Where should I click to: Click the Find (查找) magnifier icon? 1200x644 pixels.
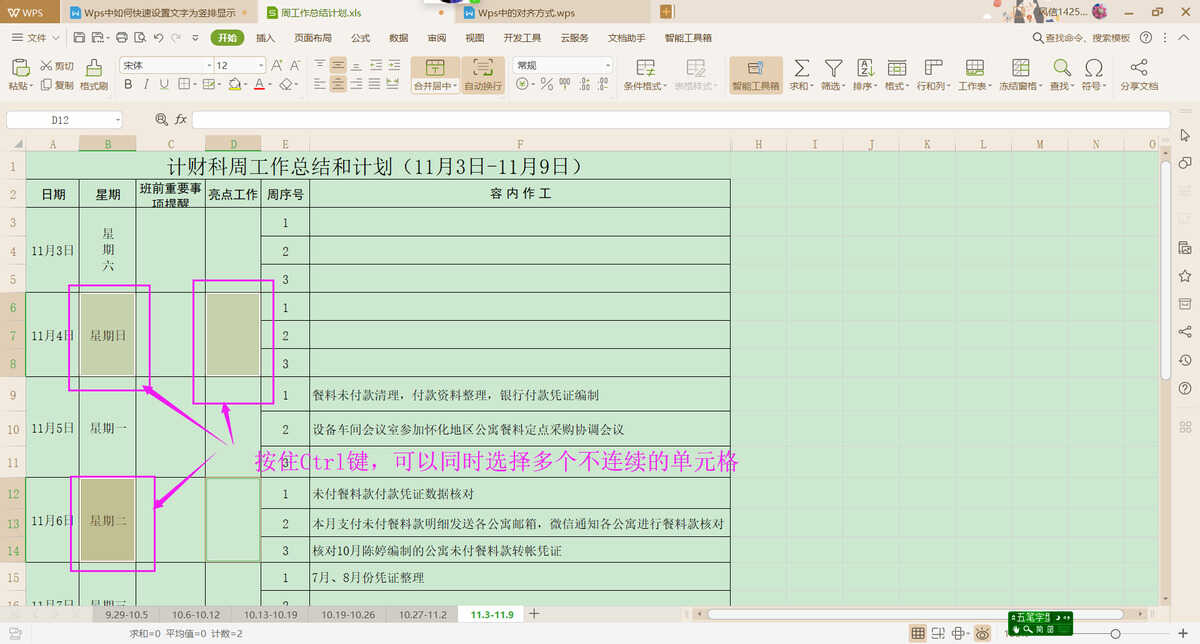(x=1061, y=67)
